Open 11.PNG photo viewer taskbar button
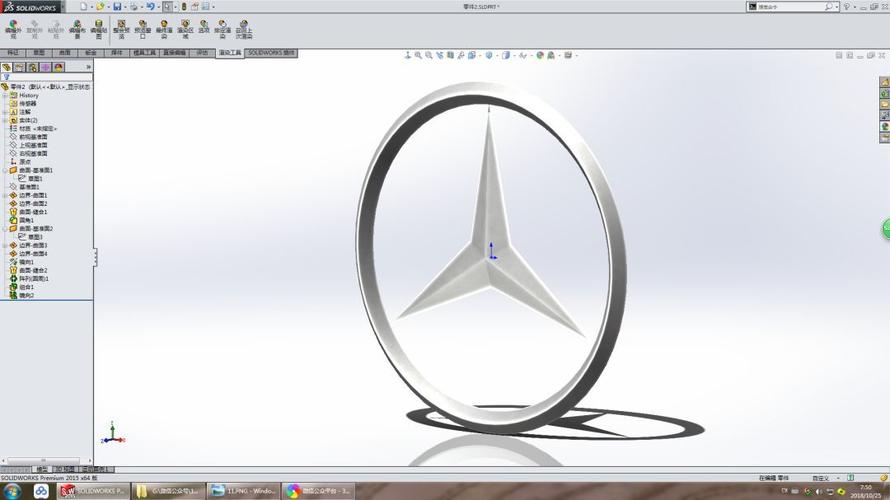The width and height of the screenshot is (890, 500). pos(244,491)
